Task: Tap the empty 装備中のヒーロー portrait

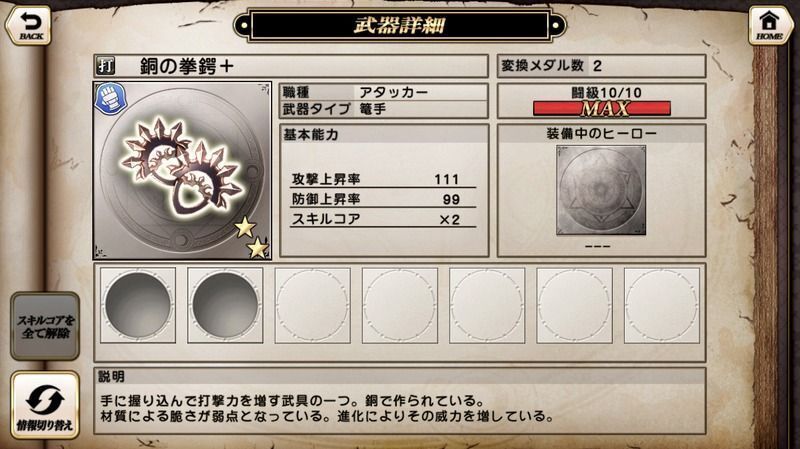Action: point(601,190)
